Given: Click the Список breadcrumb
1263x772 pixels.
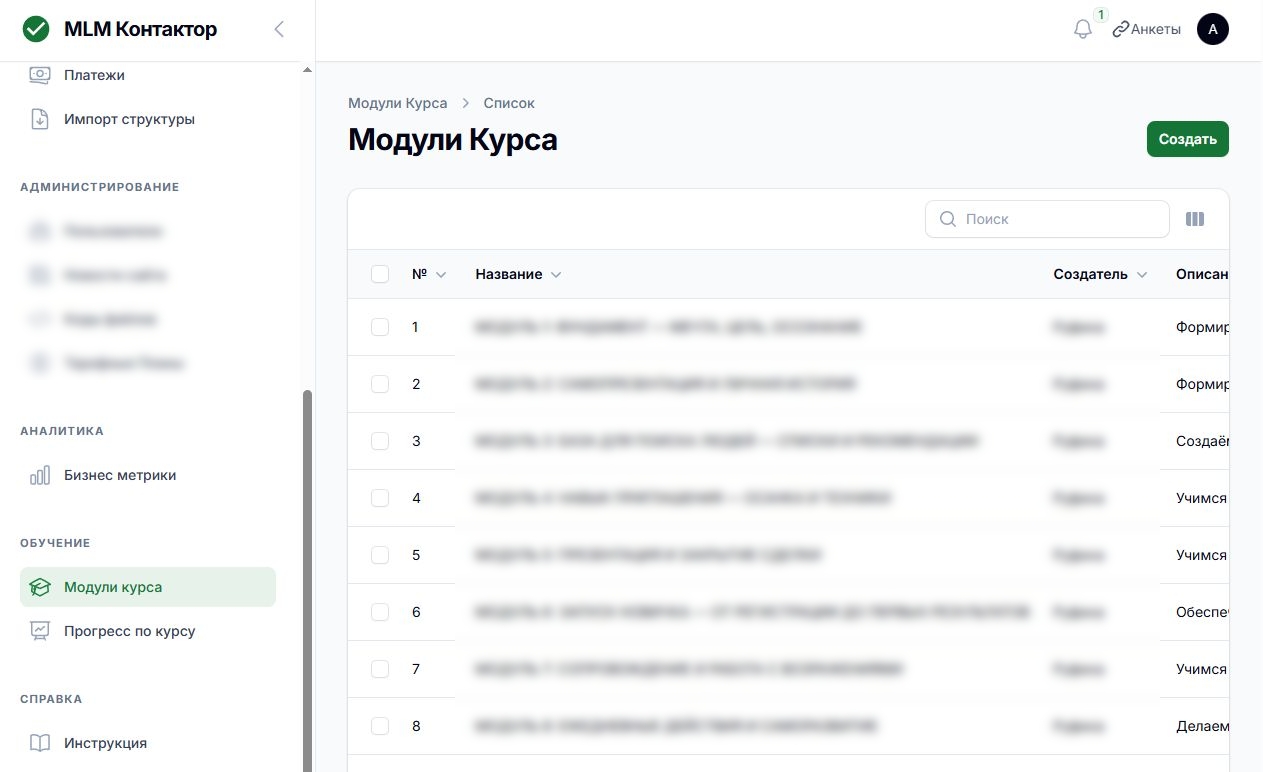Looking at the screenshot, I should [x=509, y=103].
